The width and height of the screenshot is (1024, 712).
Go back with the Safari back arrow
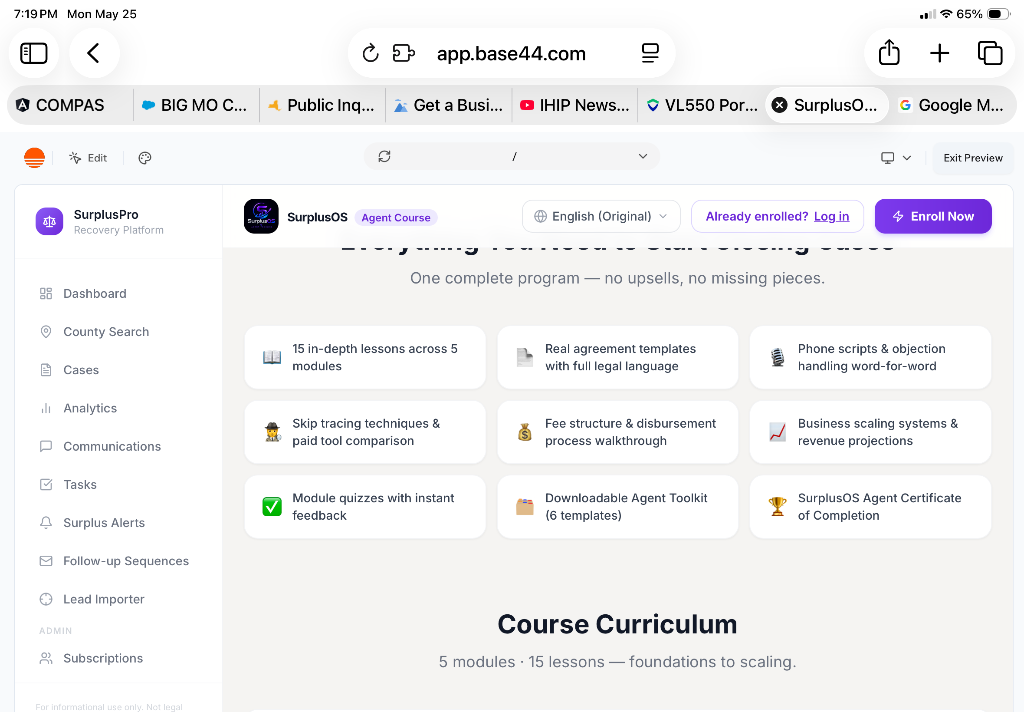(93, 53)
